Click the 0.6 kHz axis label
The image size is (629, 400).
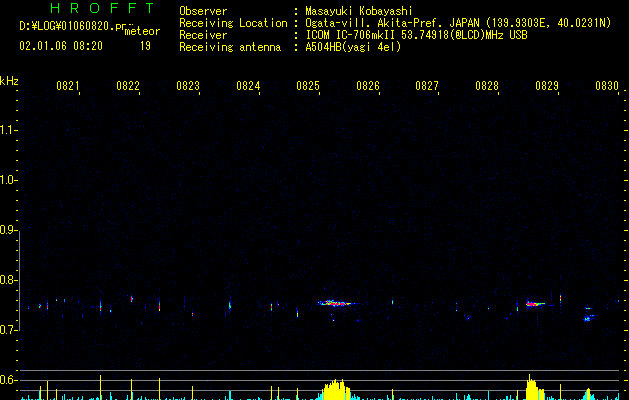[x=8, y=380]
